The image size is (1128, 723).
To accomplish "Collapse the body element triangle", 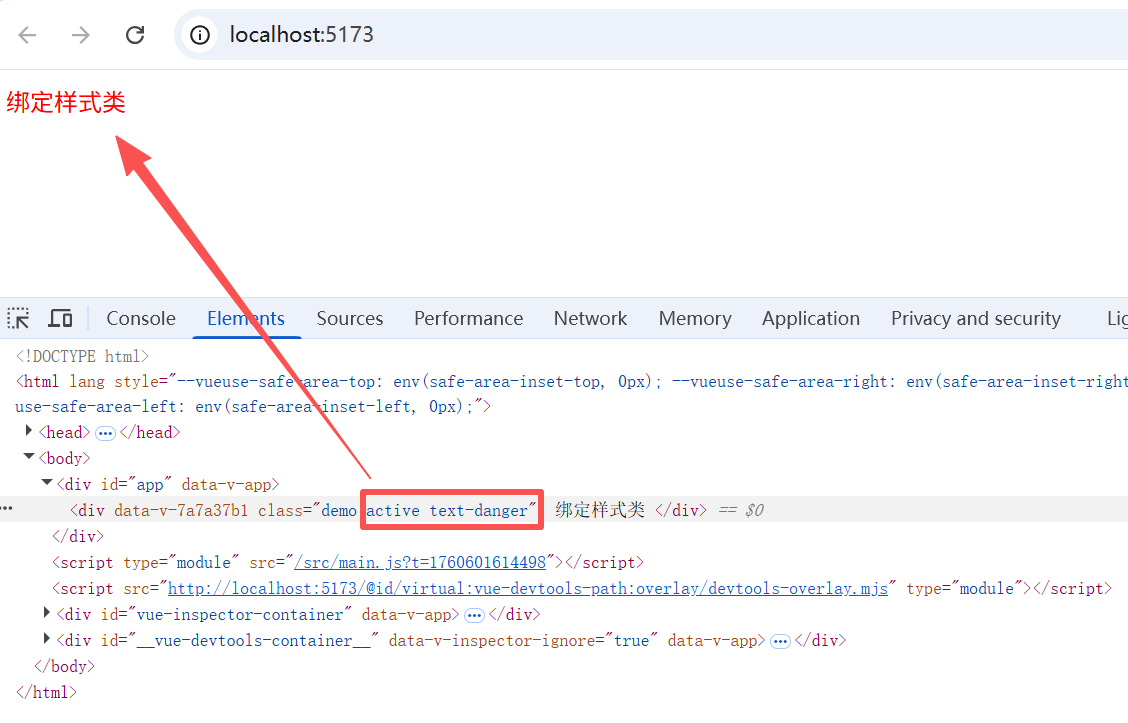I will click(x=29, y=456).
